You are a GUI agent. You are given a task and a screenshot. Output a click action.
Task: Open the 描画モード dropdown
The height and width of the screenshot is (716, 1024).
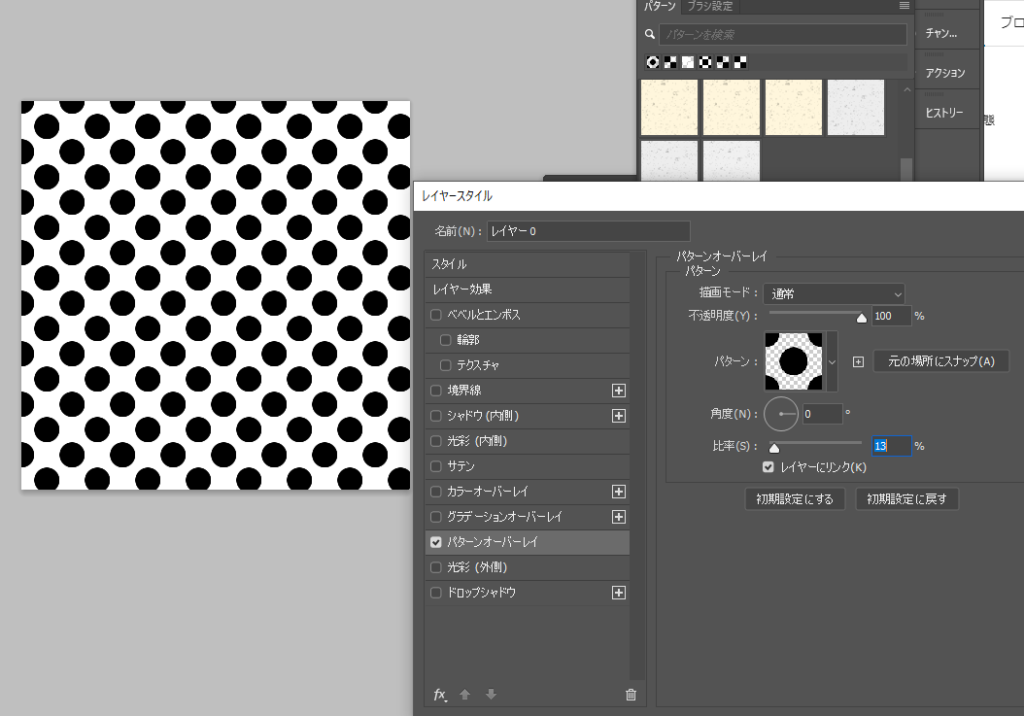point(834,294)
